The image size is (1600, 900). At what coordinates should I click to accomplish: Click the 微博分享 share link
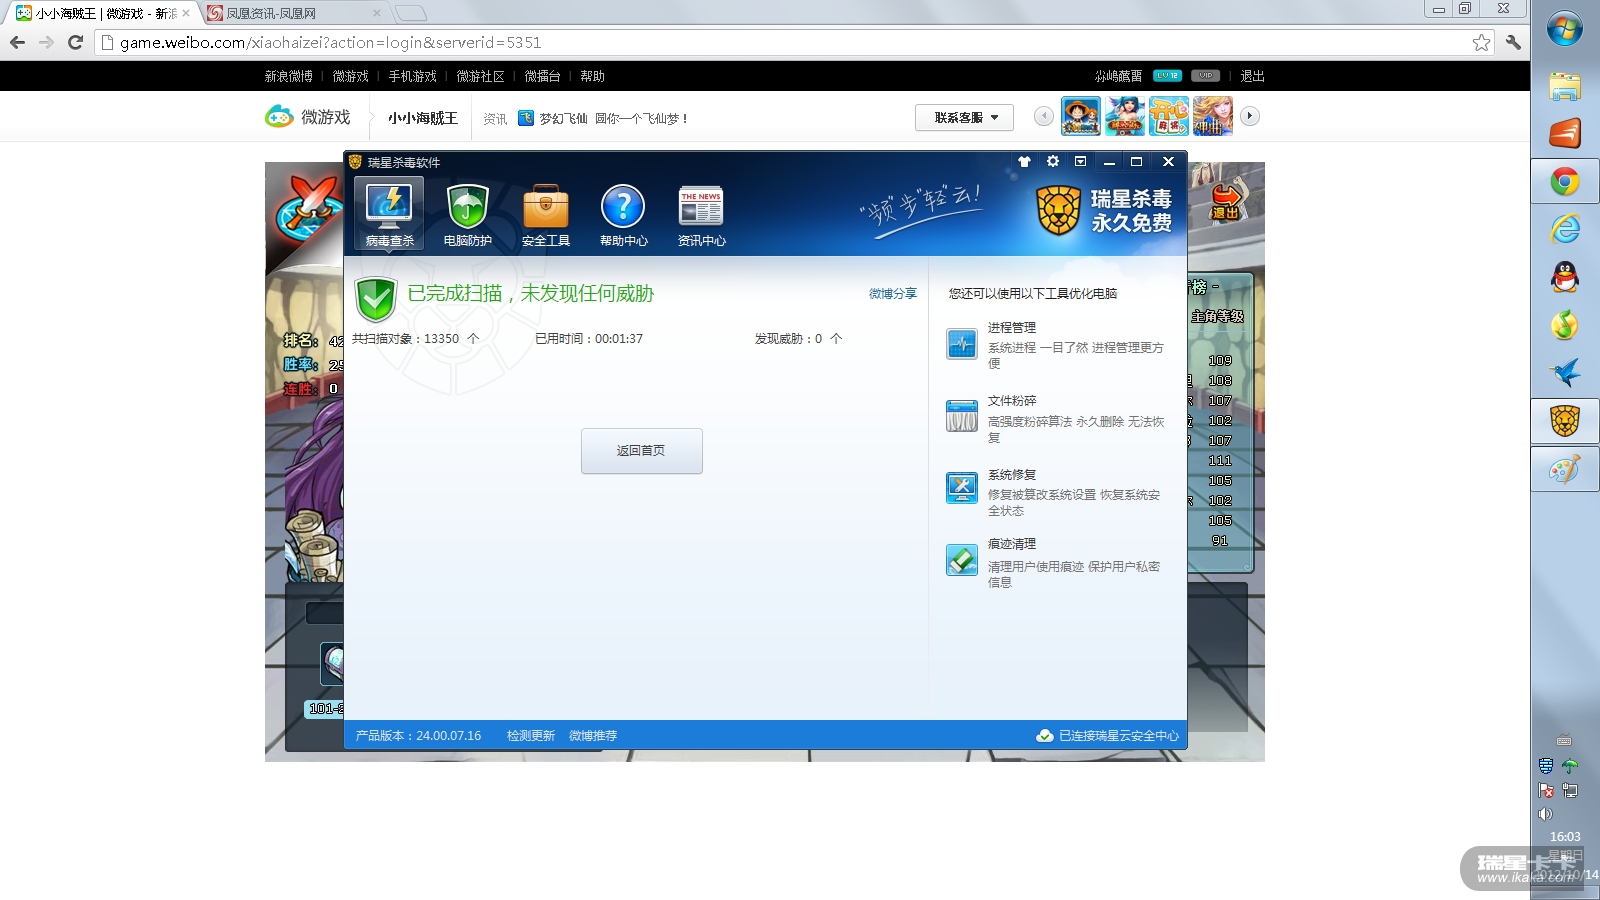click(x=893, y=294)
